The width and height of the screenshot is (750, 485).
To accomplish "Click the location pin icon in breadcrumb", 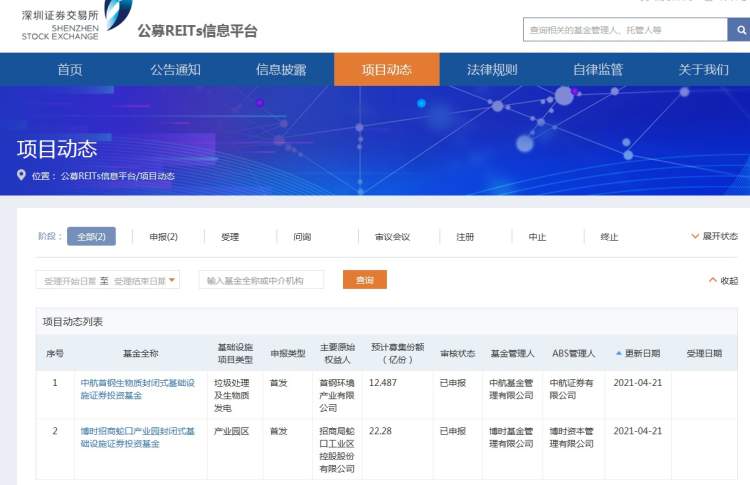I will pos(21,175).
